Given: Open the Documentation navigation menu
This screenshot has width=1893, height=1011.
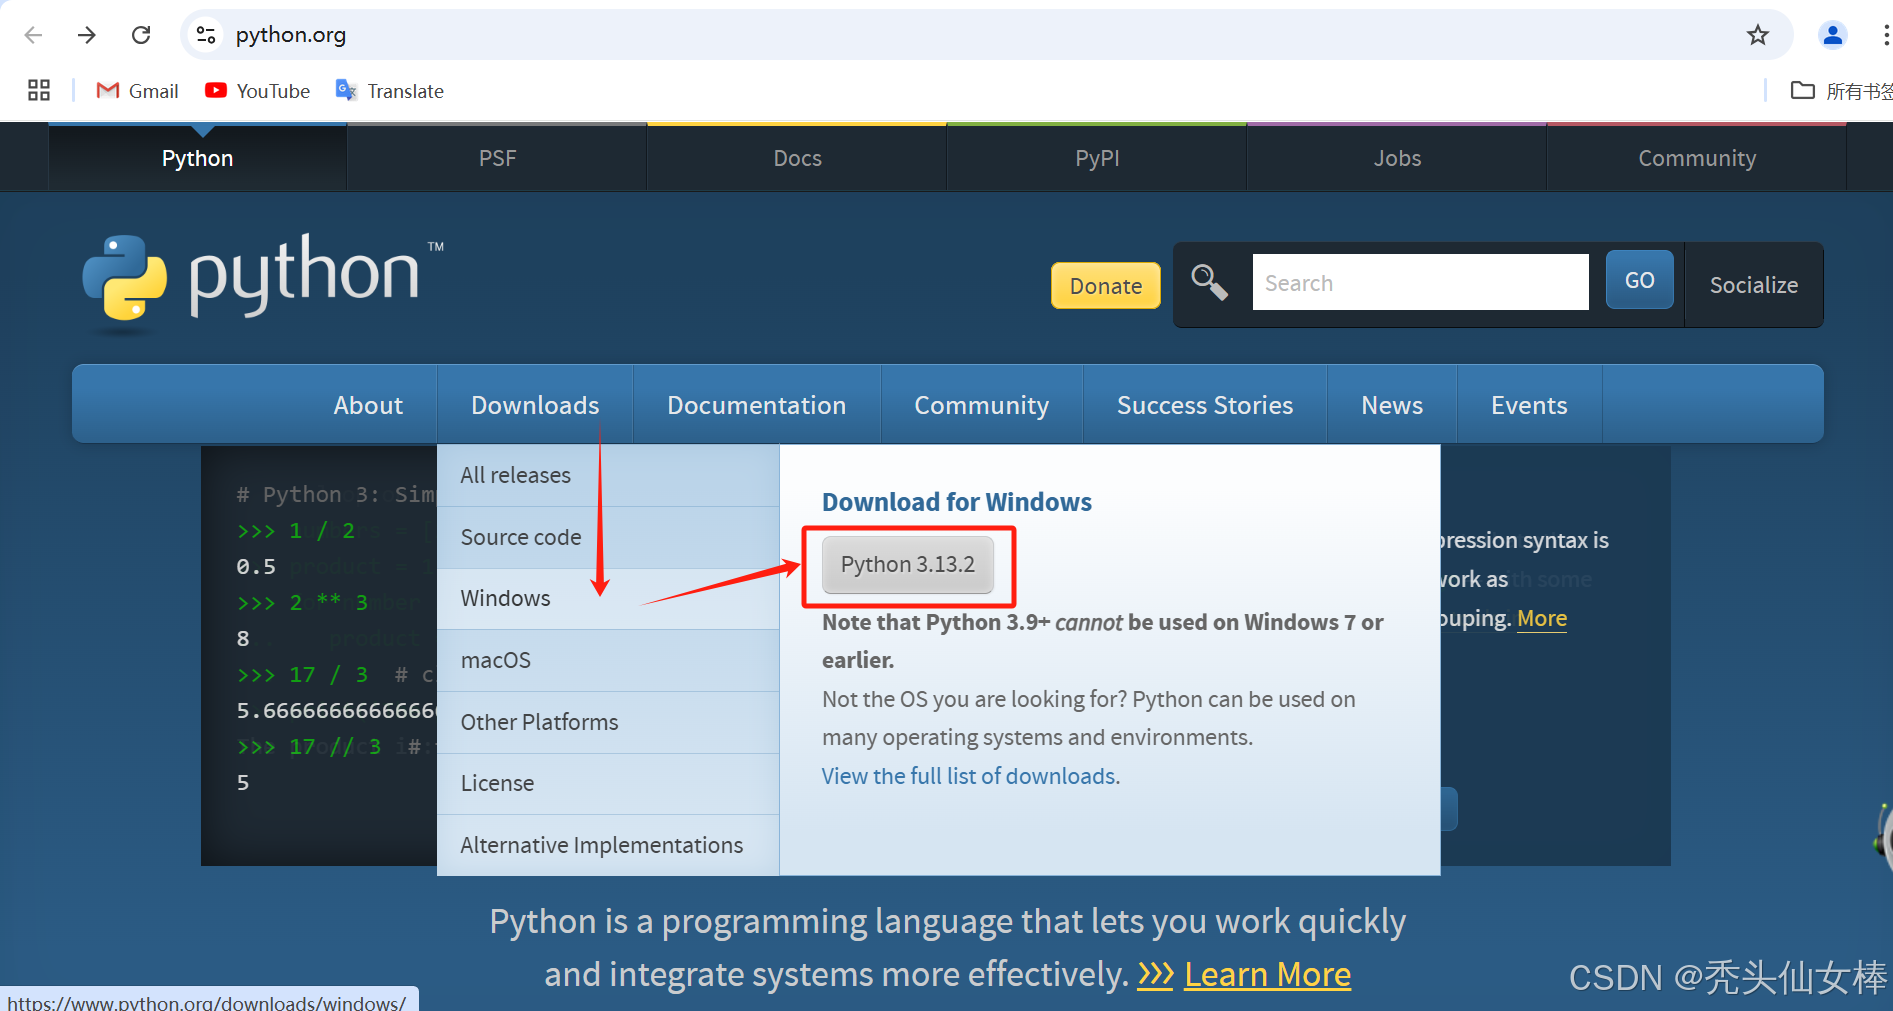Looking at the screenshot, I should [x=757, y=405].
